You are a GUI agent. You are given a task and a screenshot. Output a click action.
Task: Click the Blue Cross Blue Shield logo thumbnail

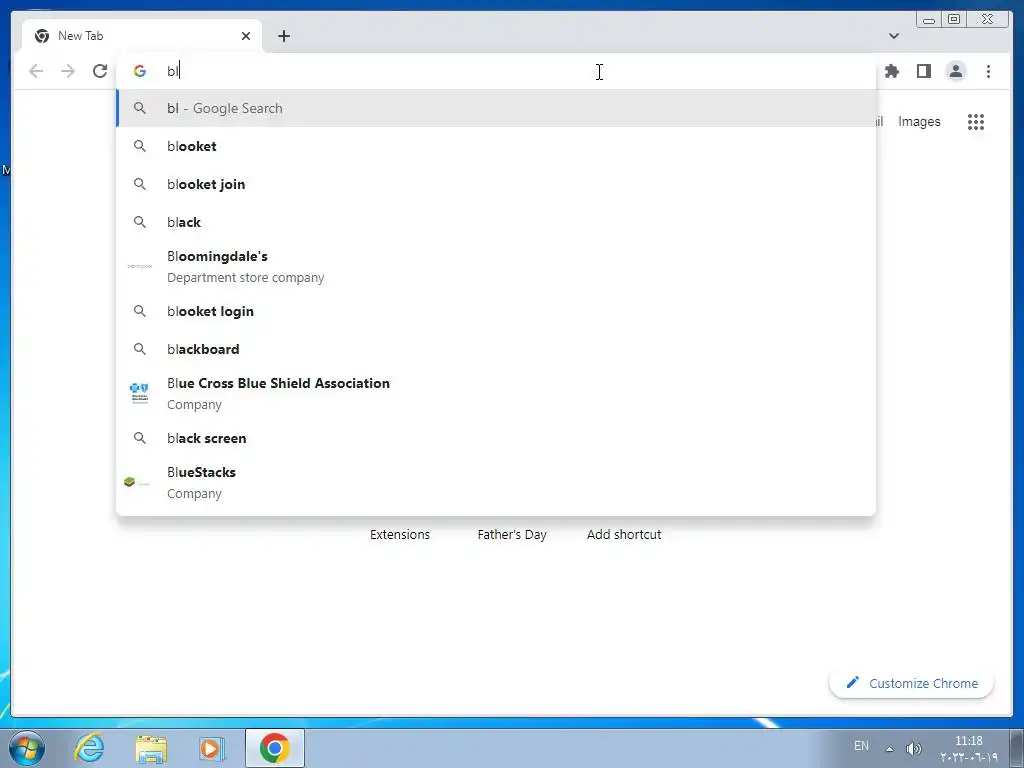point(140,392)
